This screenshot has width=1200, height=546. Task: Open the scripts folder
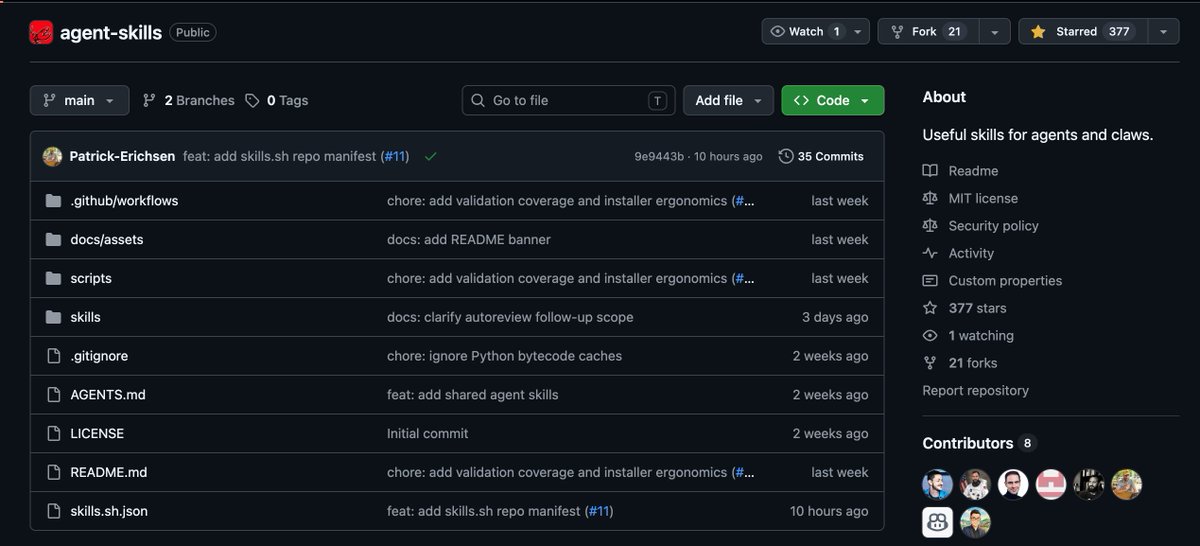pos(91,279)
